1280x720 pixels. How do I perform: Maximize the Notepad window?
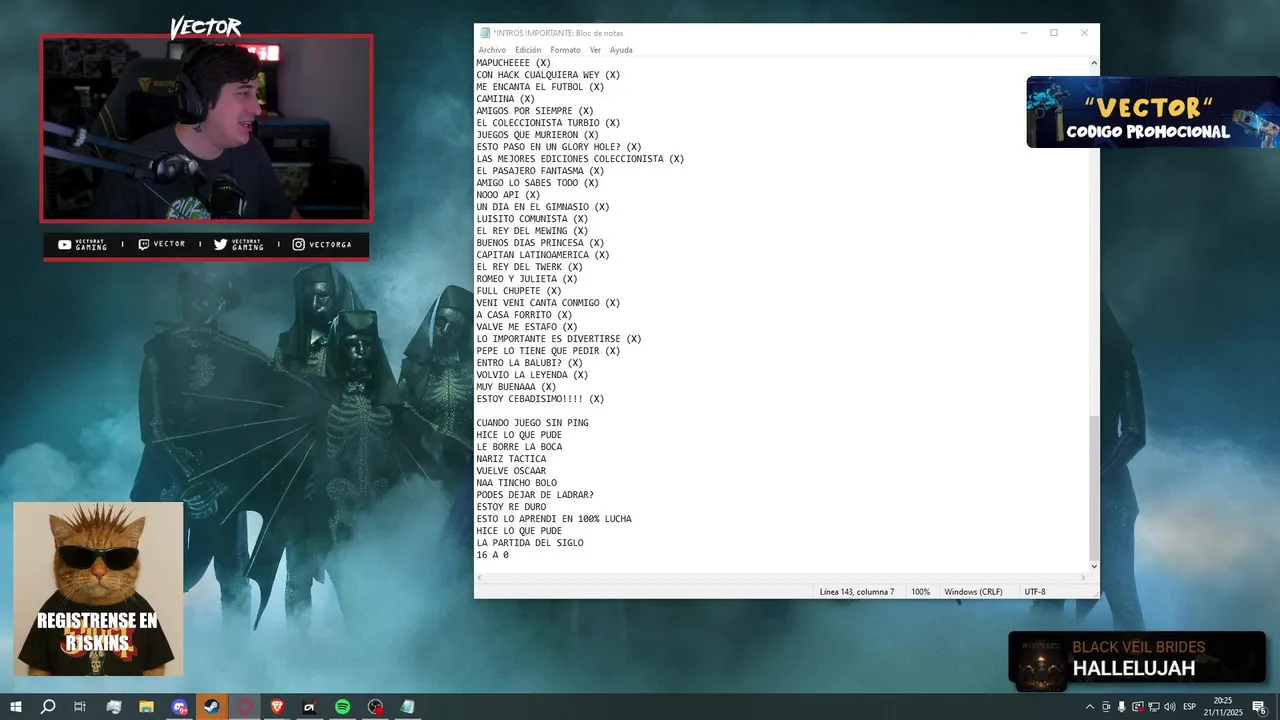1053,33
